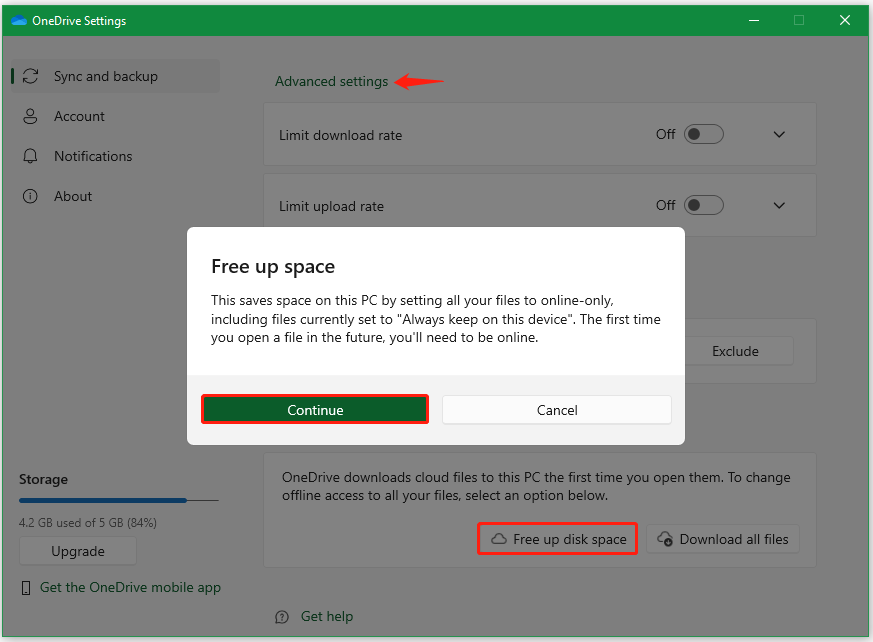This screenshot has height=642, width=873.
Task: Click the Advanced settings heading link
Action: [x=331, y=81]
